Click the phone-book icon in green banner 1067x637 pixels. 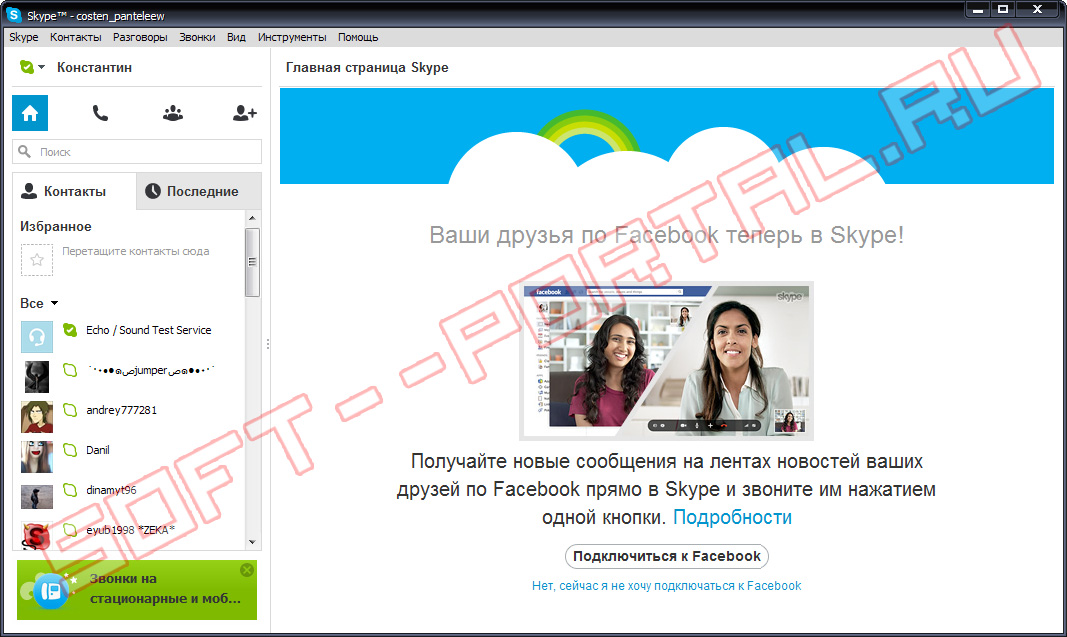(51, 591)
